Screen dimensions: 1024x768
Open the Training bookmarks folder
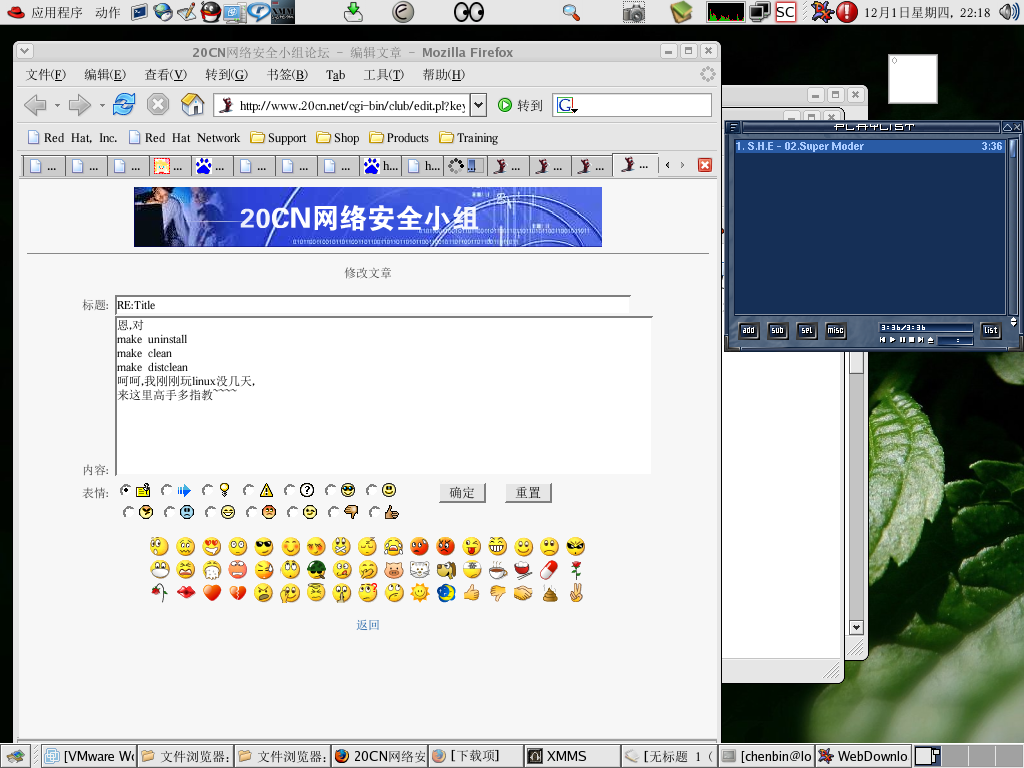click(470, 138)
